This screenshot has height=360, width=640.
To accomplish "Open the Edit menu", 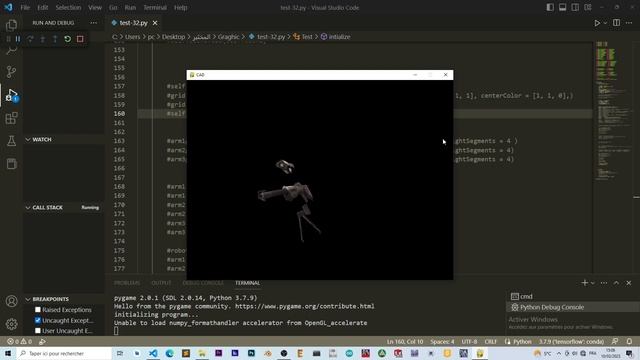I will coord(42,7).
